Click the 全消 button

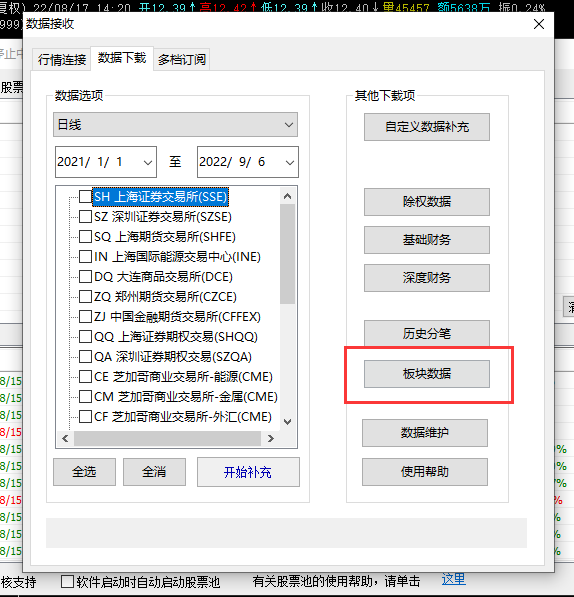[154, 472]
